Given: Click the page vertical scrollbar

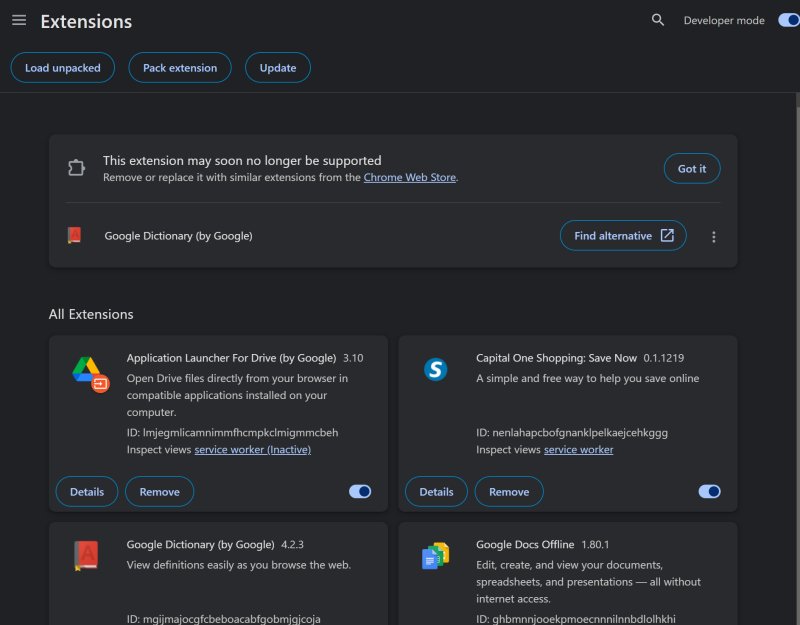Looking at the screenshot, I should pyautogui.click(x=796, y=300).
